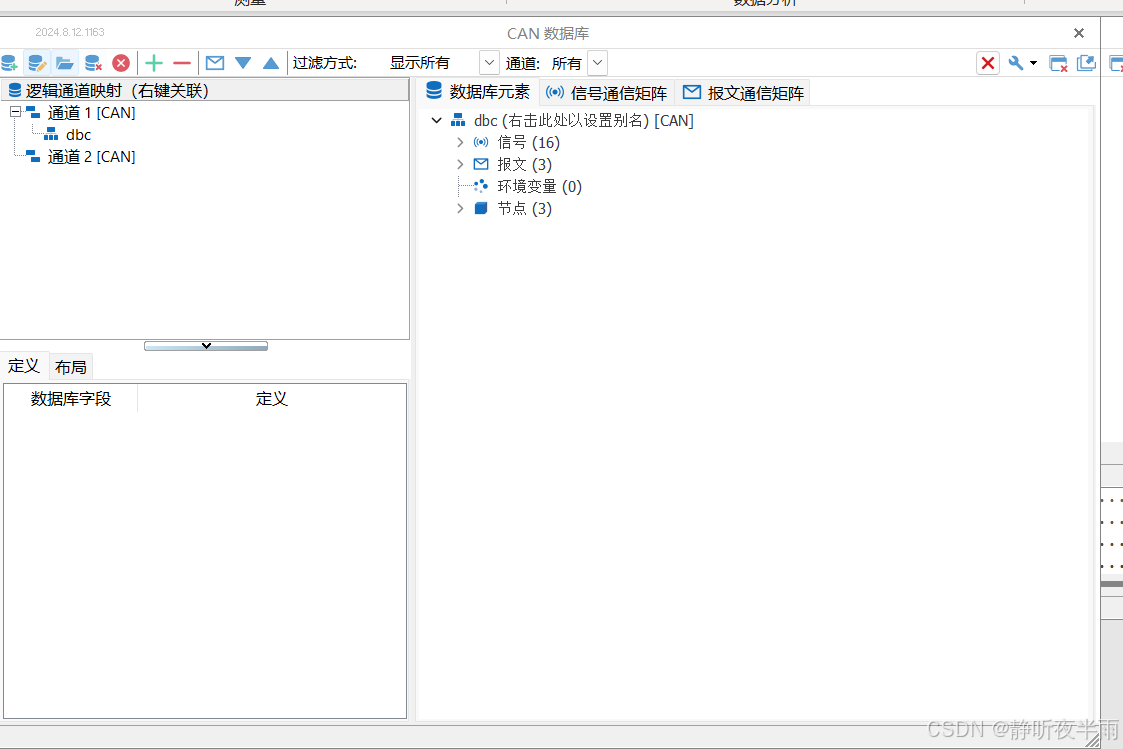Click the red circle delete-all icon
The image size is (1123, 749).
tap(121, 63)
